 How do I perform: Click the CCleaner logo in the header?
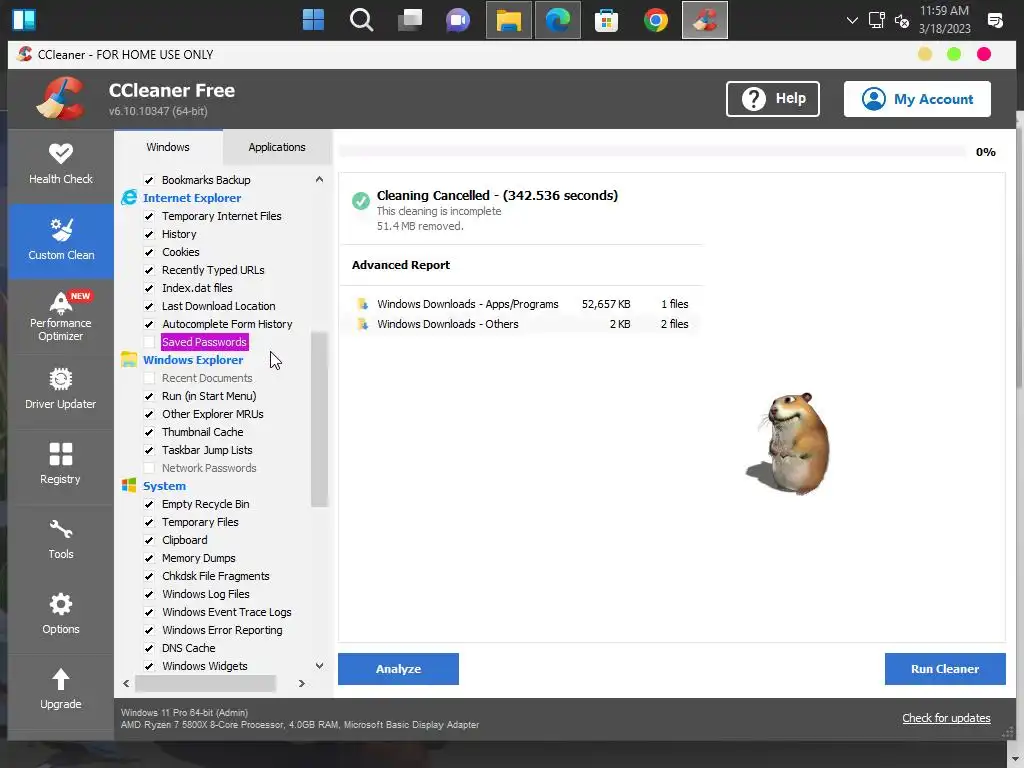point(61,99)
